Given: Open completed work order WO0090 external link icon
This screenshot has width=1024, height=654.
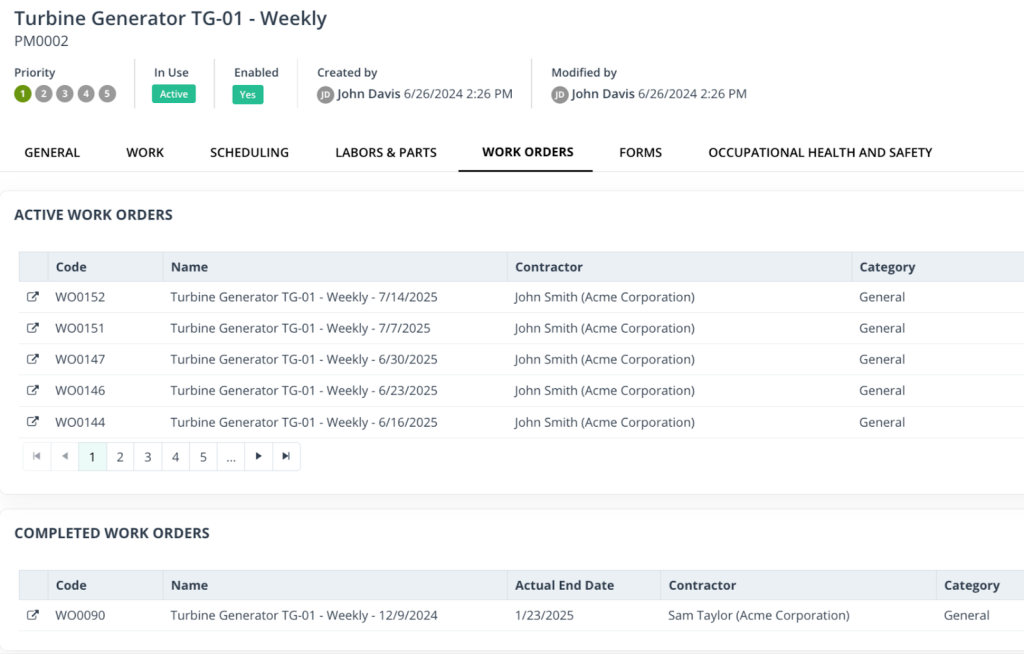Looking at the screenshot, I should (x=34, y=615).
